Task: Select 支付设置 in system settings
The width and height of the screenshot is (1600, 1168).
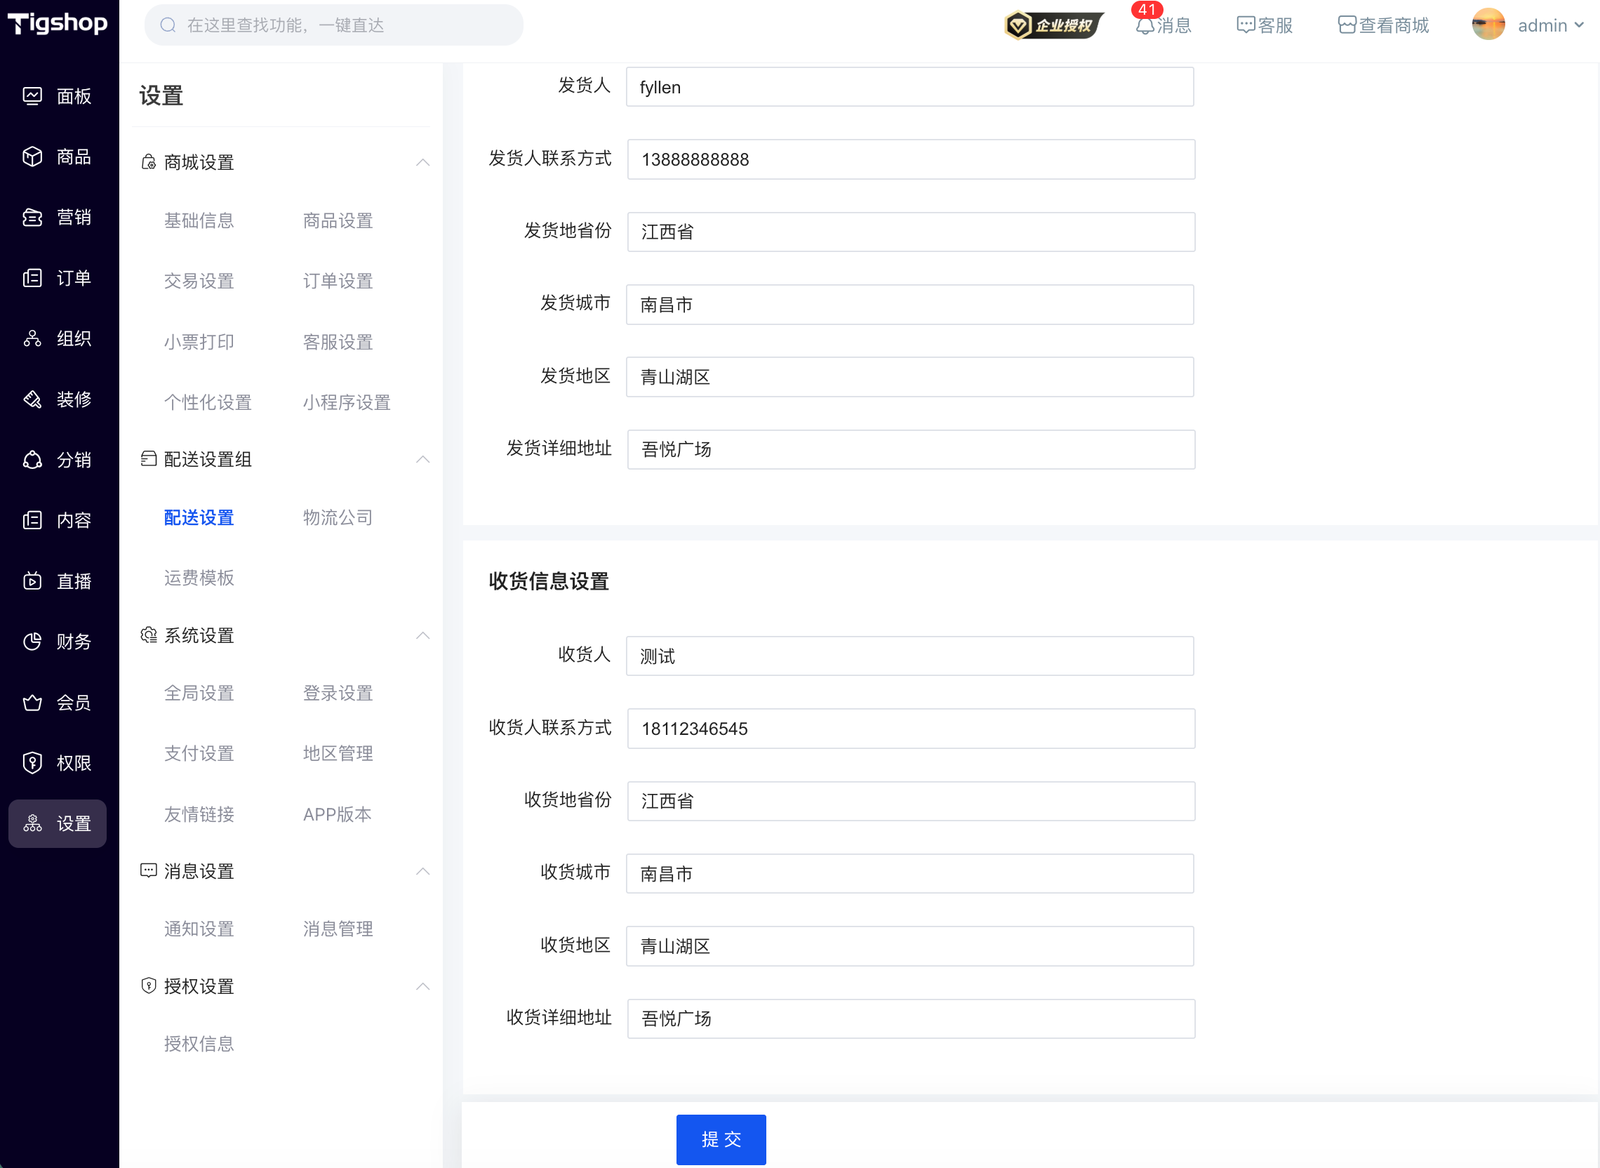Action: coord(199,754)
